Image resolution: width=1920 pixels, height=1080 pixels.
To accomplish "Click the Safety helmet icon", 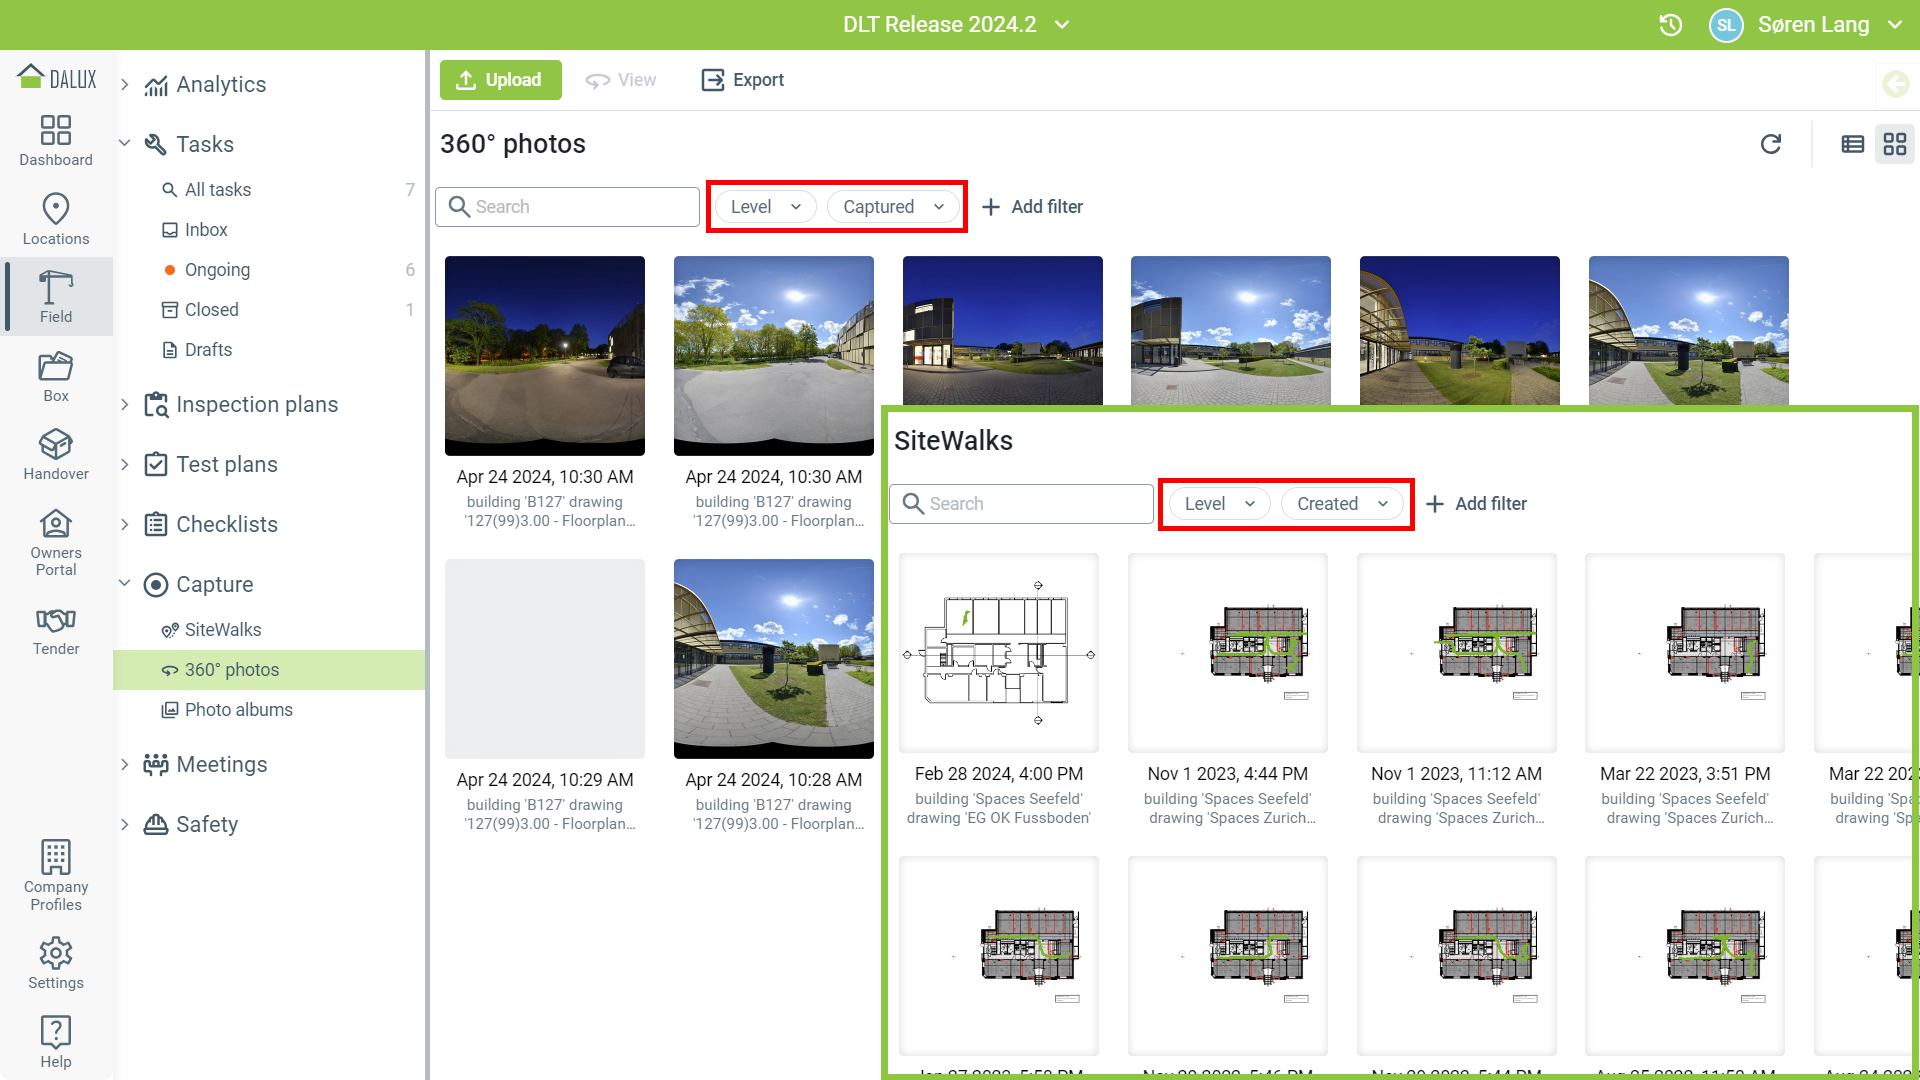I will click(x=155, y=824).
